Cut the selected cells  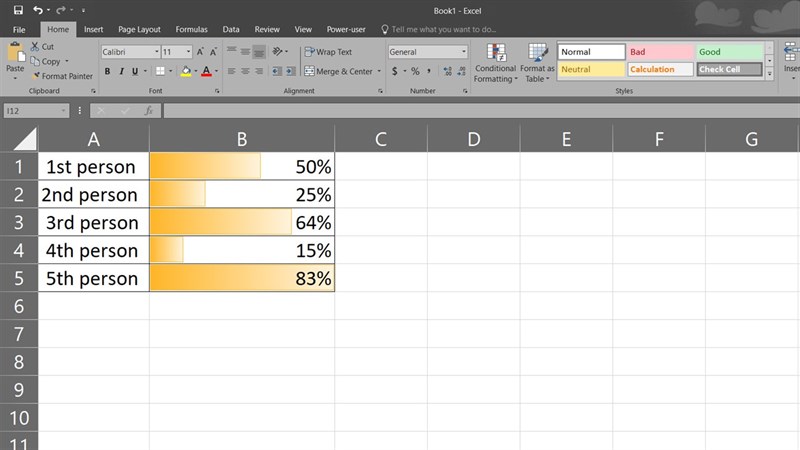(42, 46)
